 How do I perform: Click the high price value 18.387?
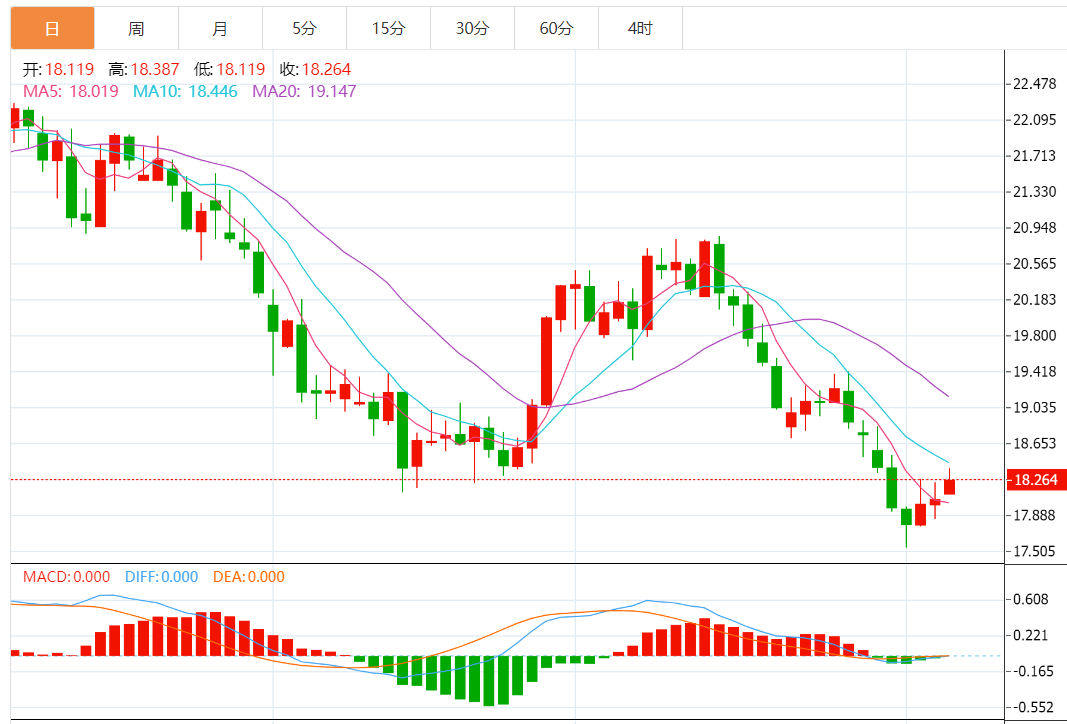[x=155, y=69]
